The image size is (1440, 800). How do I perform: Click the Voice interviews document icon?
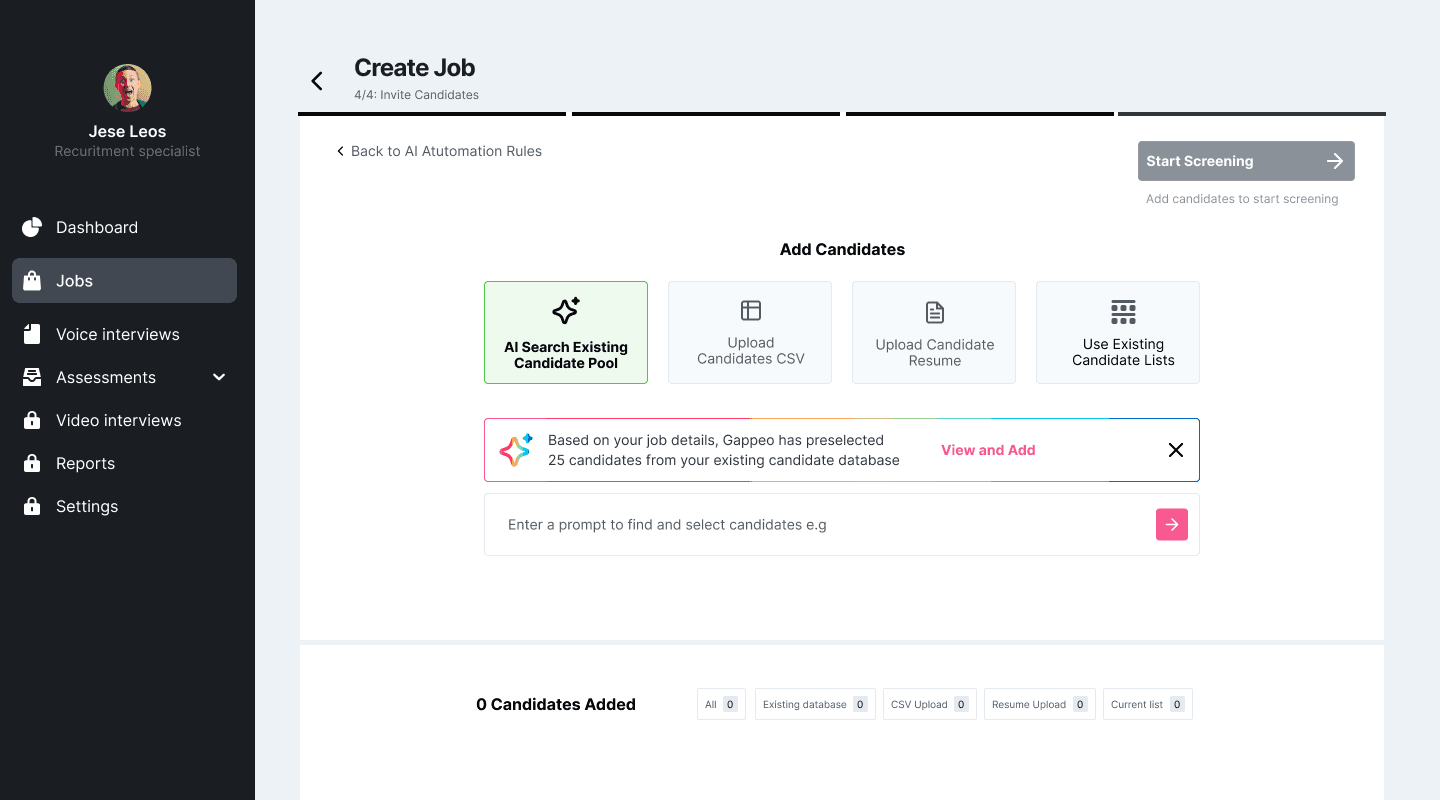[32, 334]
